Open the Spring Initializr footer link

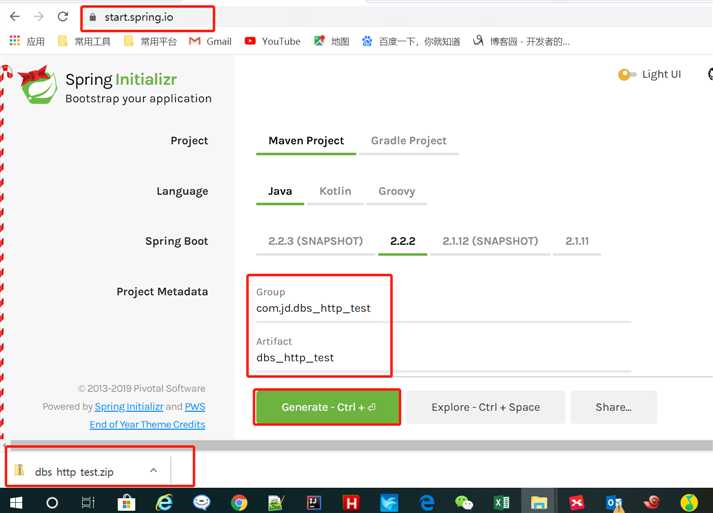129,407
